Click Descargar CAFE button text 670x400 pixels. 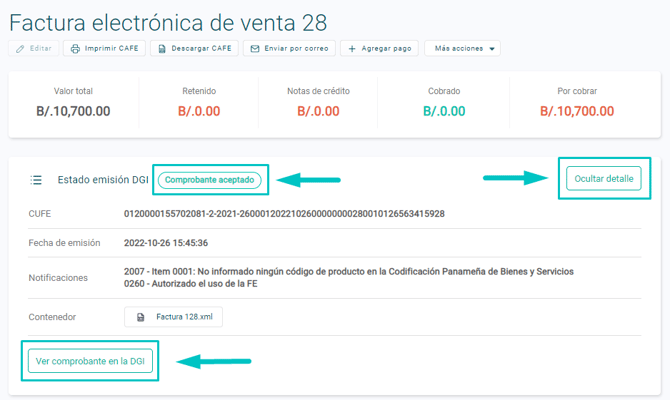pos(201,48)
